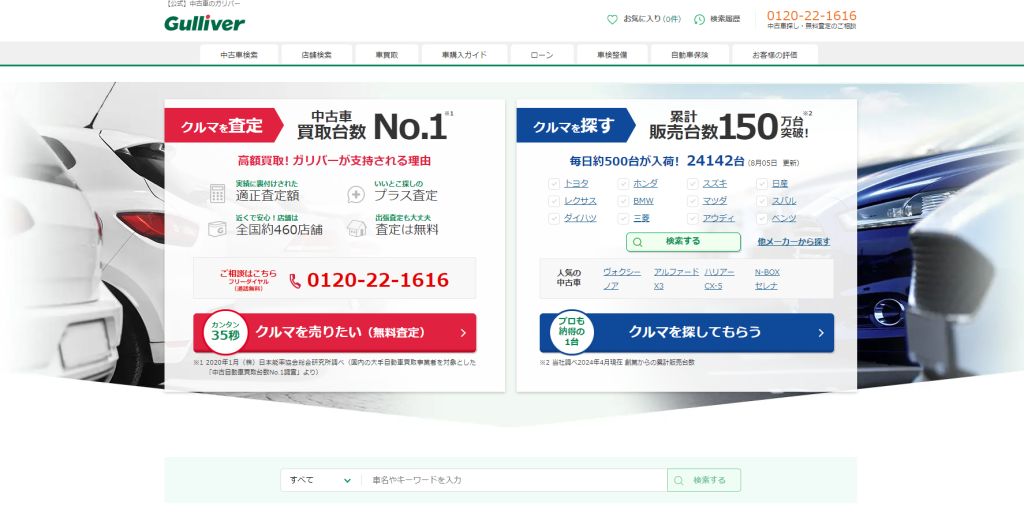The image size is (1024, 517).
Task: Tick the ベンツ checkbox
Action: pos(761,218)
